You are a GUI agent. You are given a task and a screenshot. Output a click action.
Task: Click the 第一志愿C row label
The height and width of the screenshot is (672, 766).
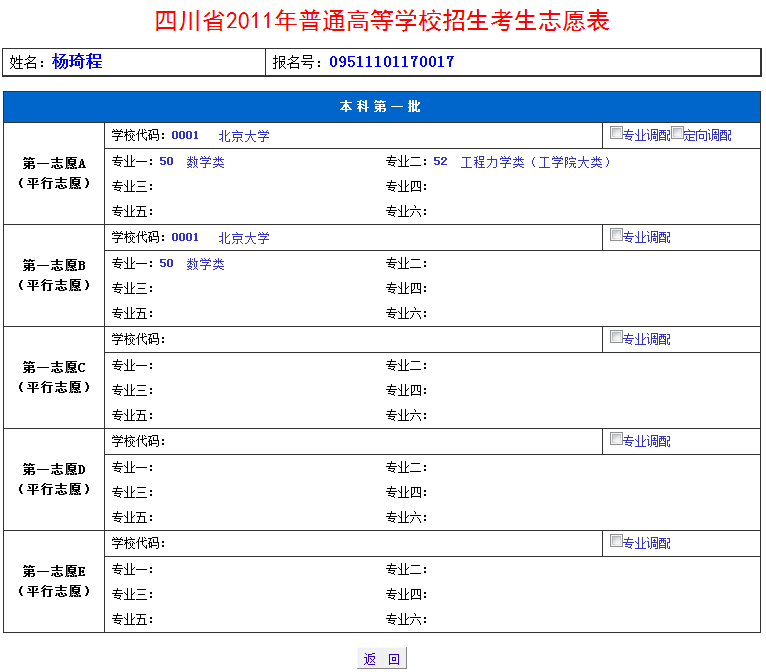point(54,377)
